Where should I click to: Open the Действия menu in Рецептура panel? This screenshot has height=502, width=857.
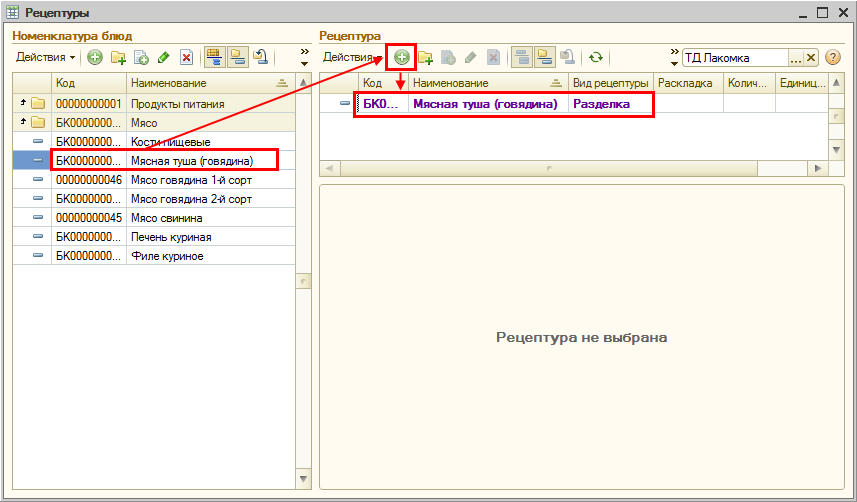point(348,58)
